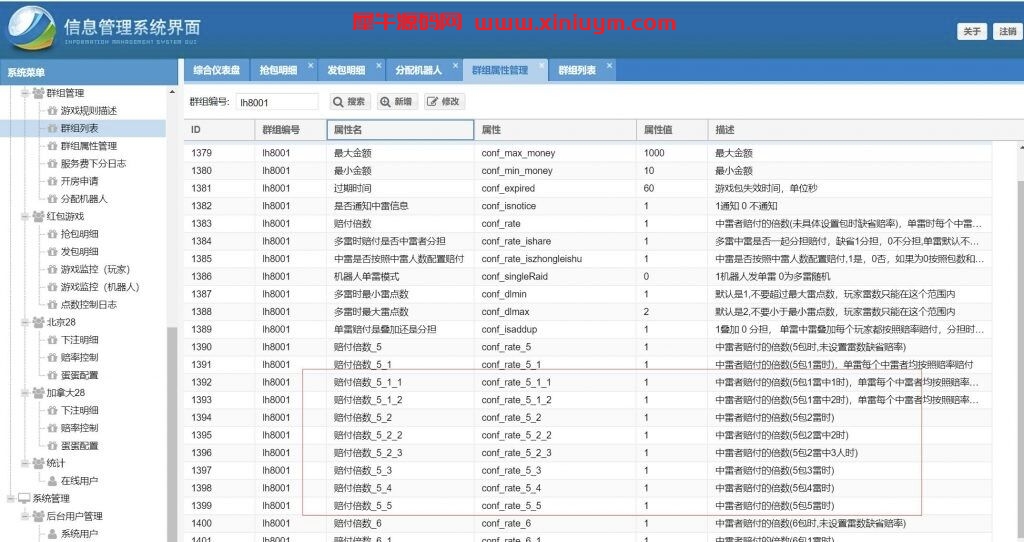Switch to the 分配机器人 tab
Screen dimensions: 1024x542
tap(418, 70)
